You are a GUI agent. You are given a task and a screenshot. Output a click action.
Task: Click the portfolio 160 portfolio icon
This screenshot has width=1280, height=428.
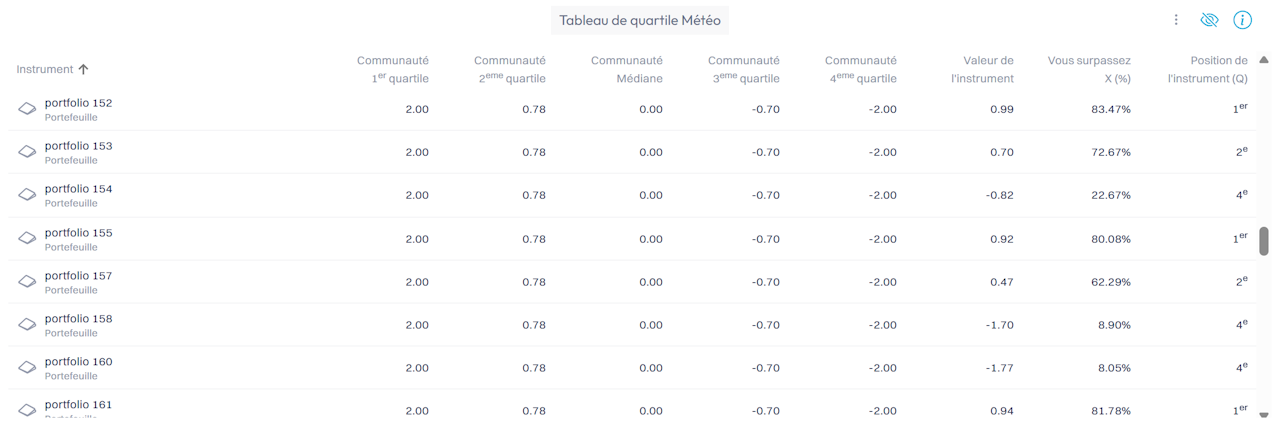pyautogui.click(x=27, y=368)
